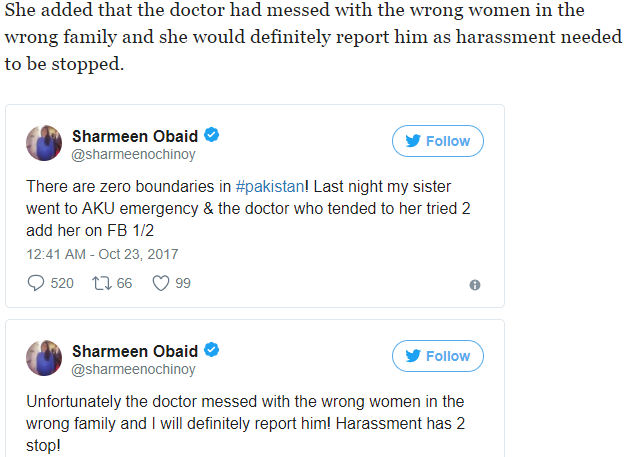Screen dimensions: 627x457
Task: Click the 66 retweets count
Action: (x=124, y=283)
